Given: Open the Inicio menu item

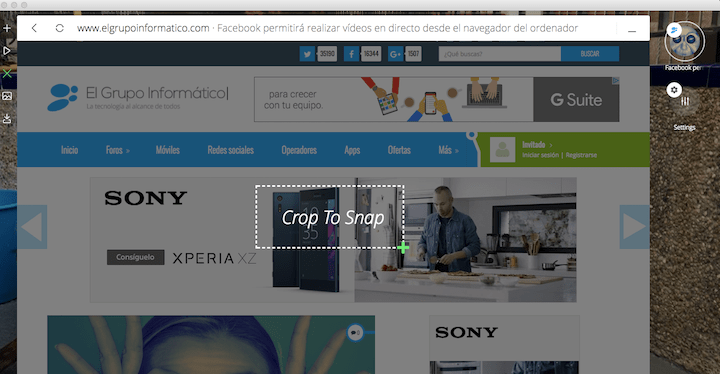Looking at the screenshot, I should click(70, 150).
